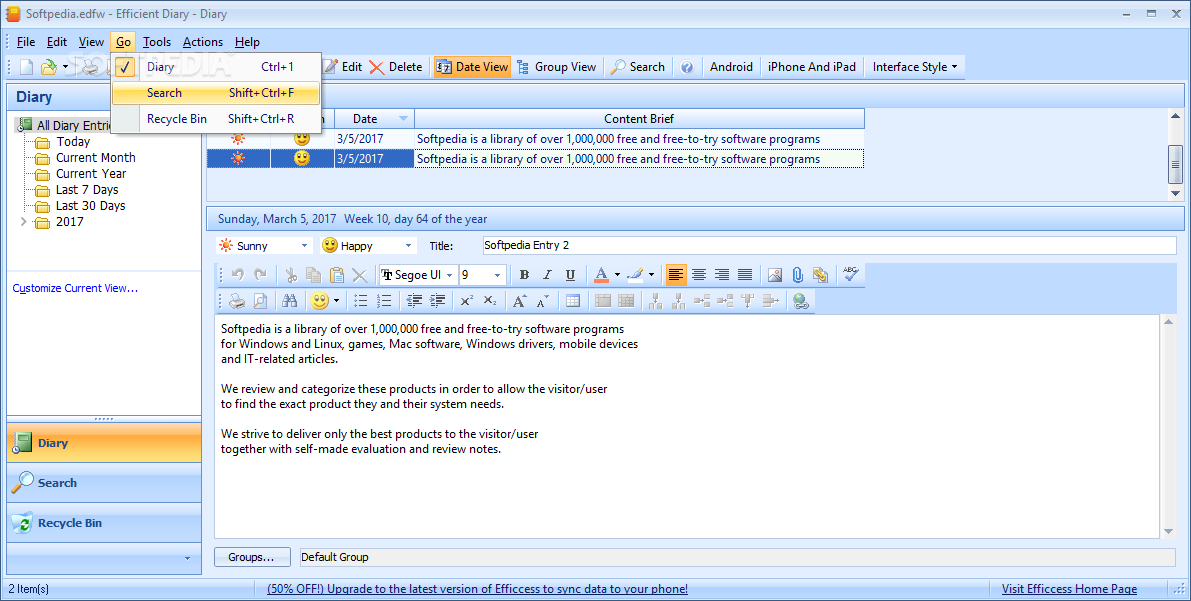Click the Customize Current View link
Image resolution: width=1191 pixels, height=601 pixels.
[75, 288]
